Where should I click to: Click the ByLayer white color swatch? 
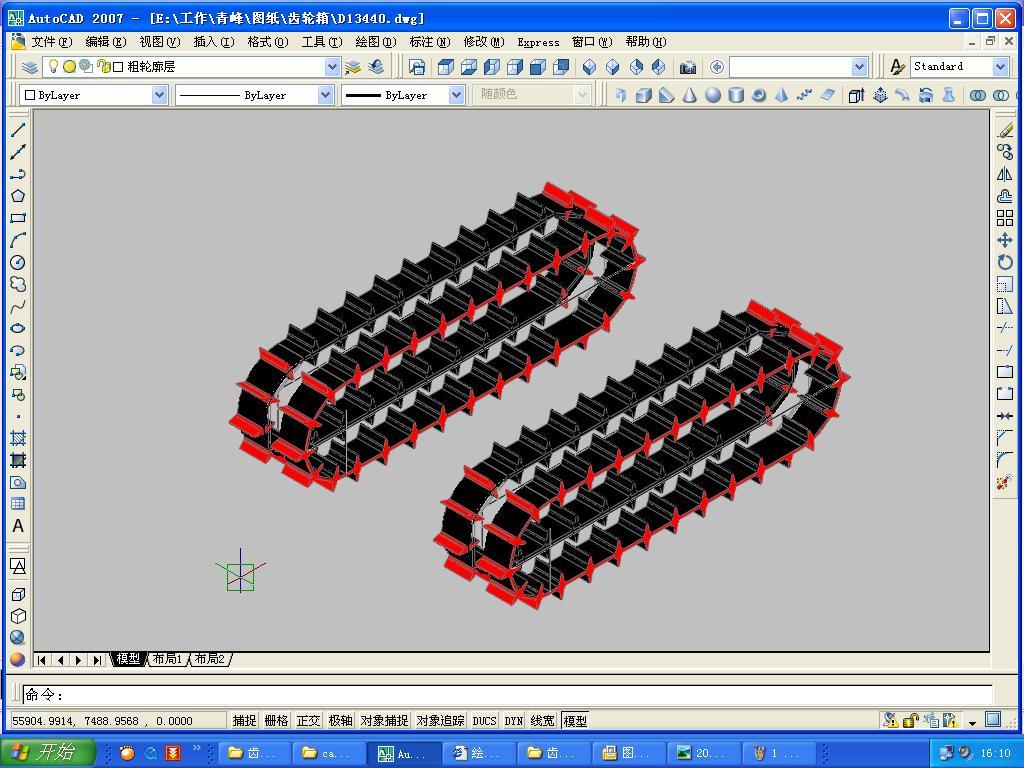[x=29, y=95]
